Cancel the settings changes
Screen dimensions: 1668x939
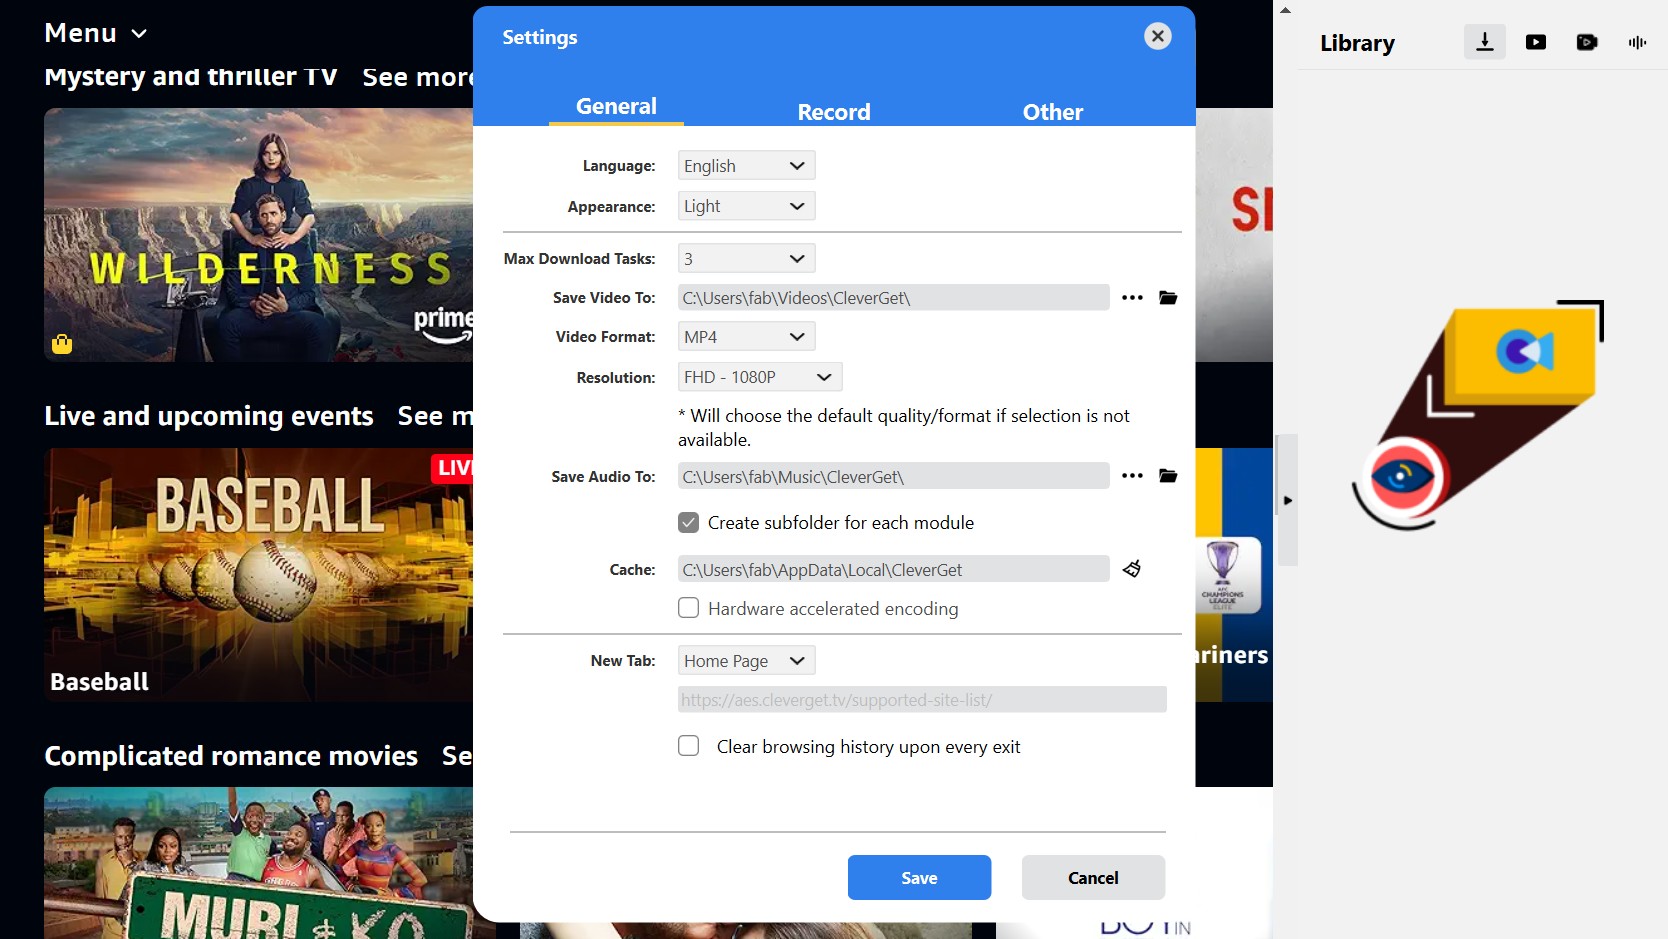tap(1093, 877)
